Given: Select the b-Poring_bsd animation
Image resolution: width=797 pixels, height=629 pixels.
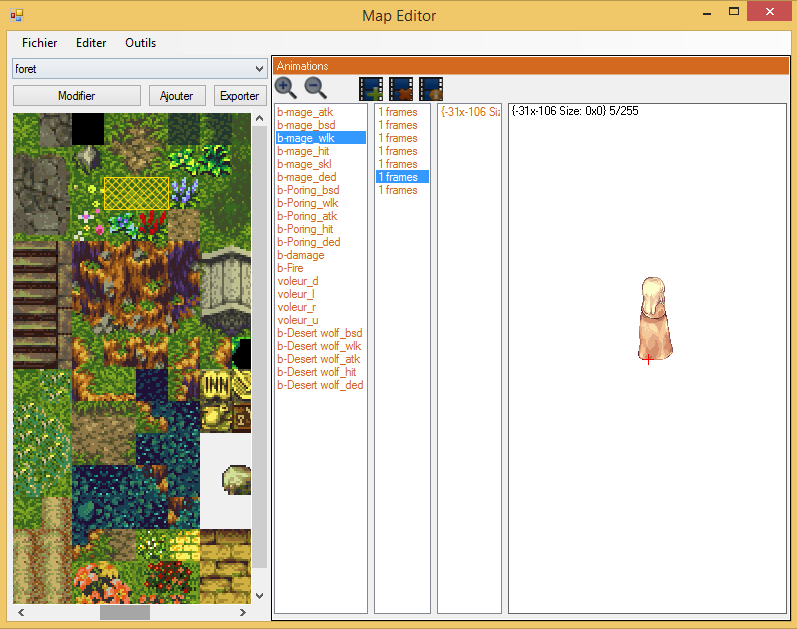Looking at the screenshot, I should [321, 190].
